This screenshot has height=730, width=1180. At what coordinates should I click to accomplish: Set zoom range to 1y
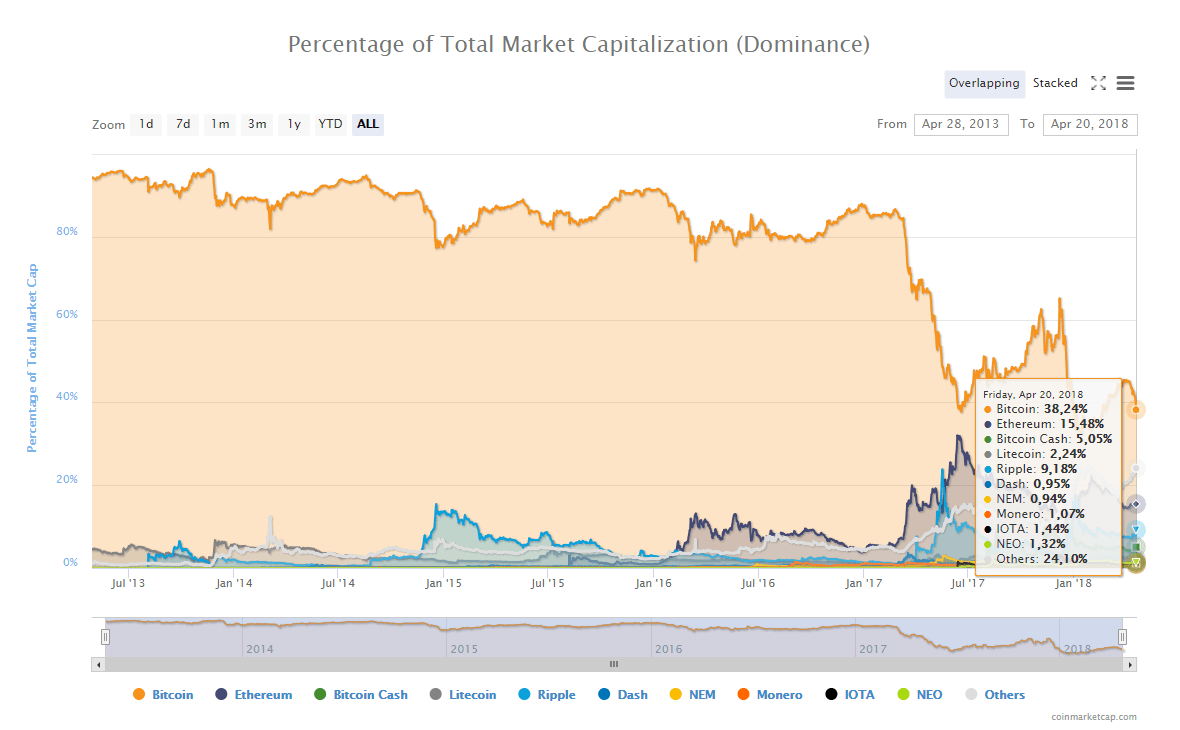pos(294,124)
